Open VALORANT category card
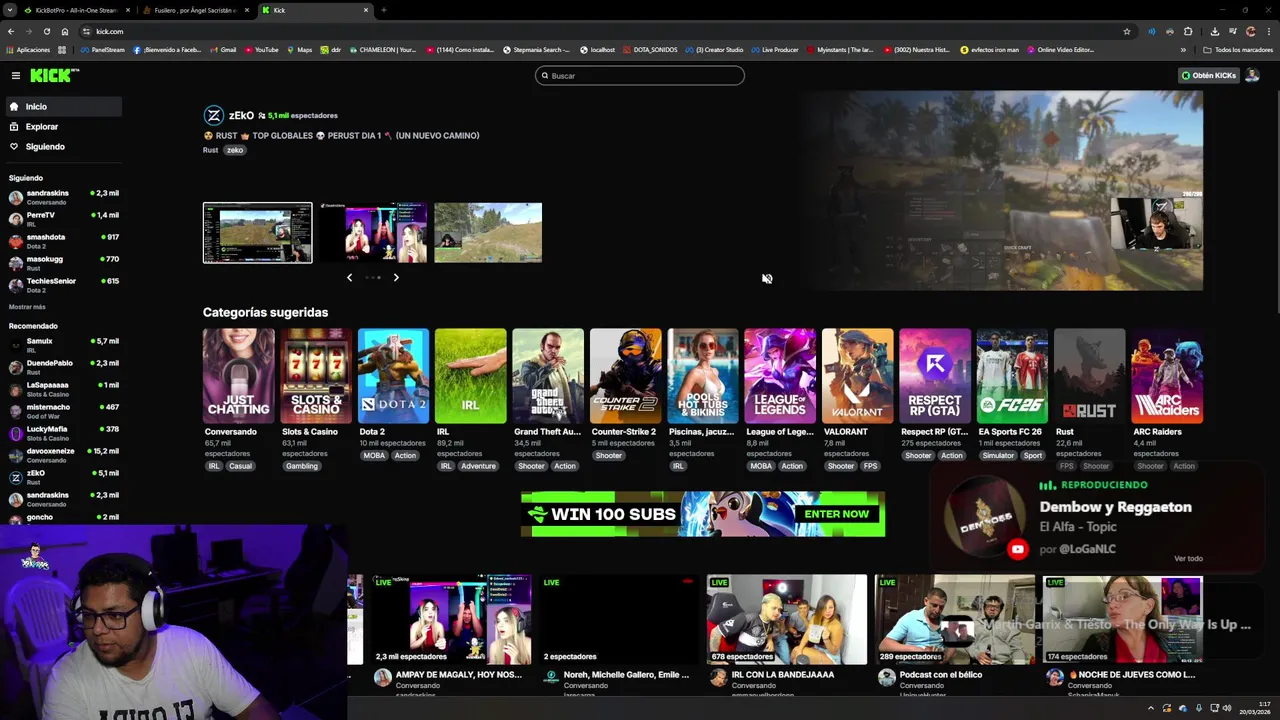Viewport: 1280px width, 720px height. (858, 376)
